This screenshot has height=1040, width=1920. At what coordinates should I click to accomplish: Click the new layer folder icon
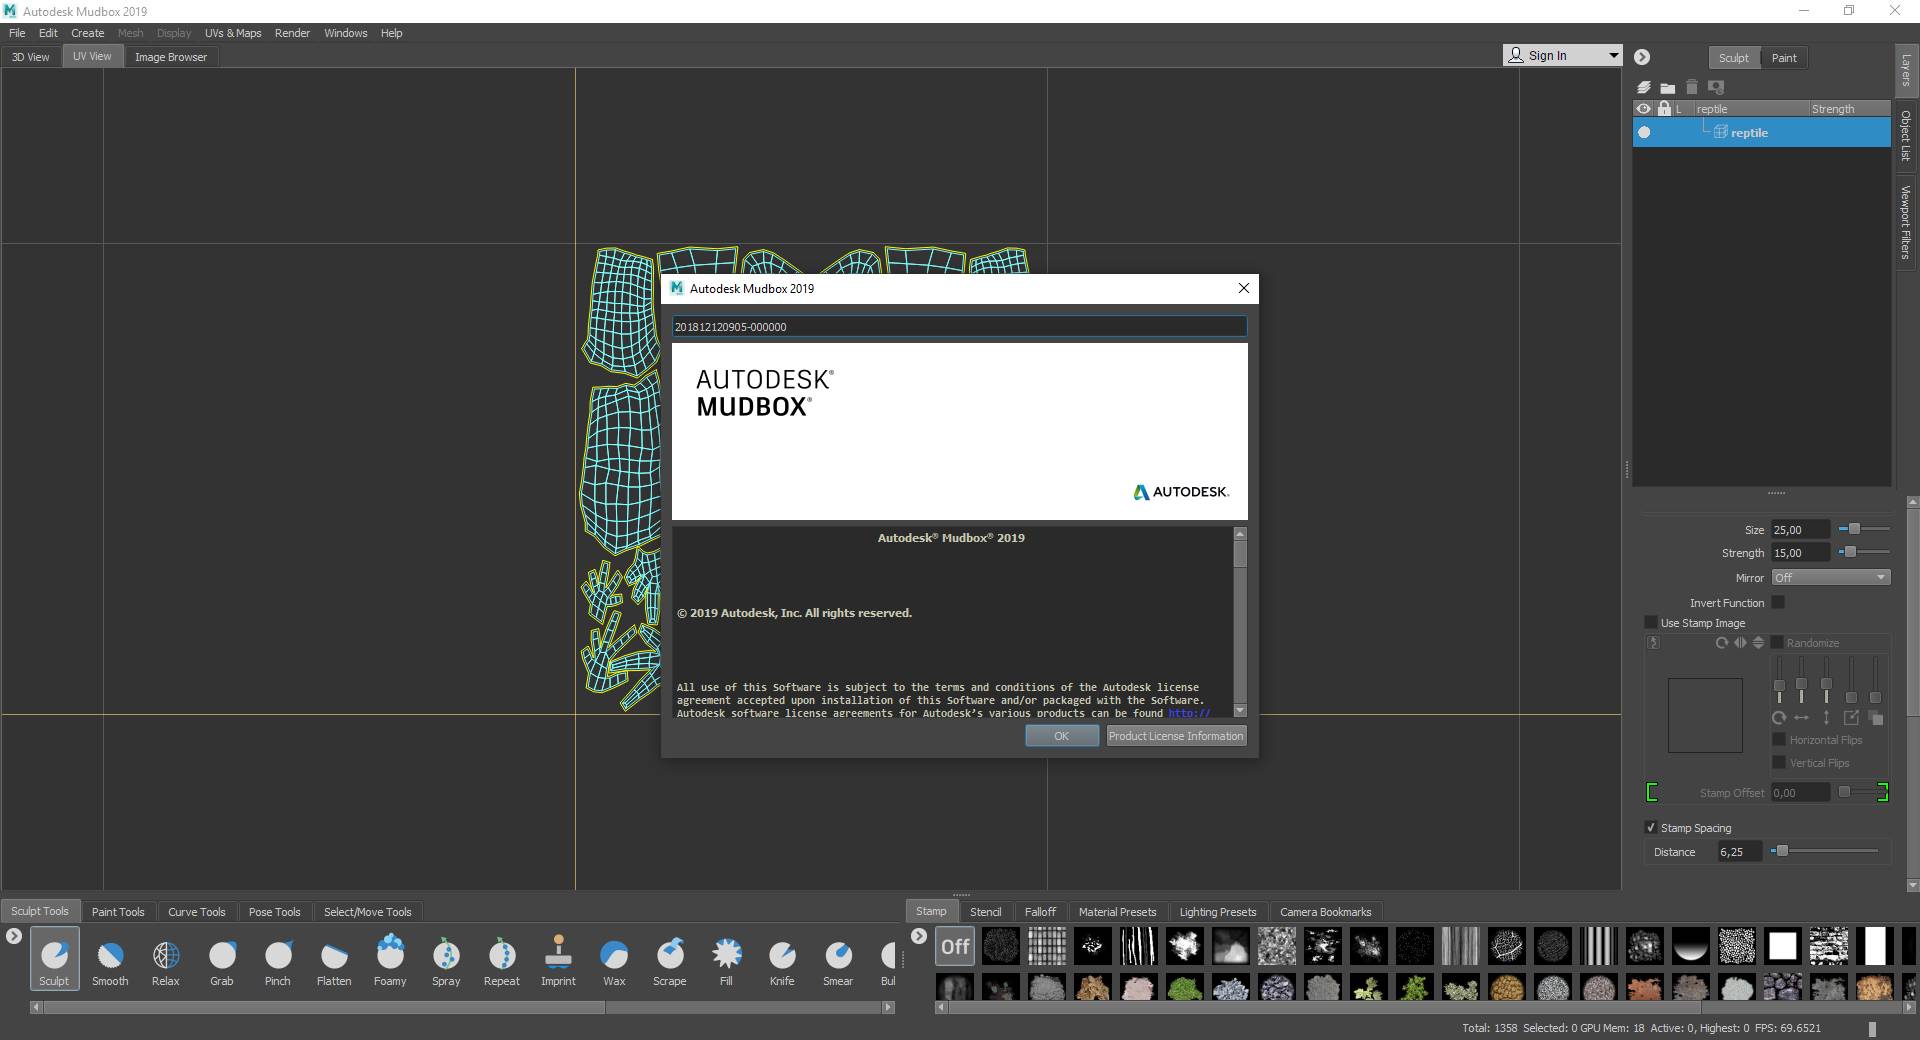point(1667,87)
